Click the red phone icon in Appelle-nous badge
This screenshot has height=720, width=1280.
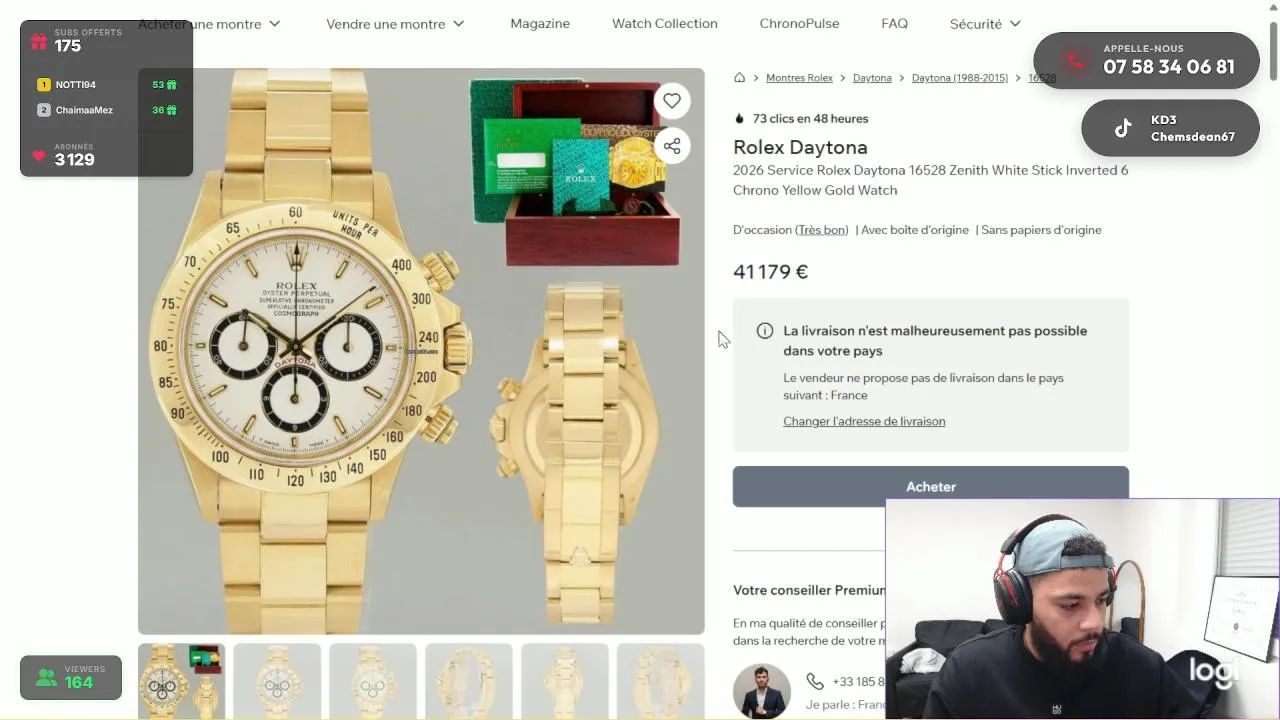pyautogui.click(x=1075, y=61)
